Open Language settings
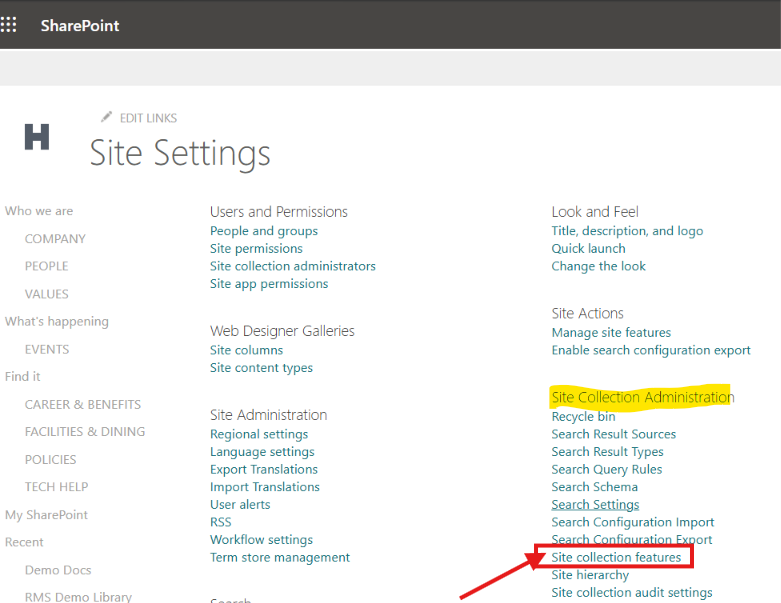Image resolution: width=781 pixels, height=603 pixels. pos(262,452)
